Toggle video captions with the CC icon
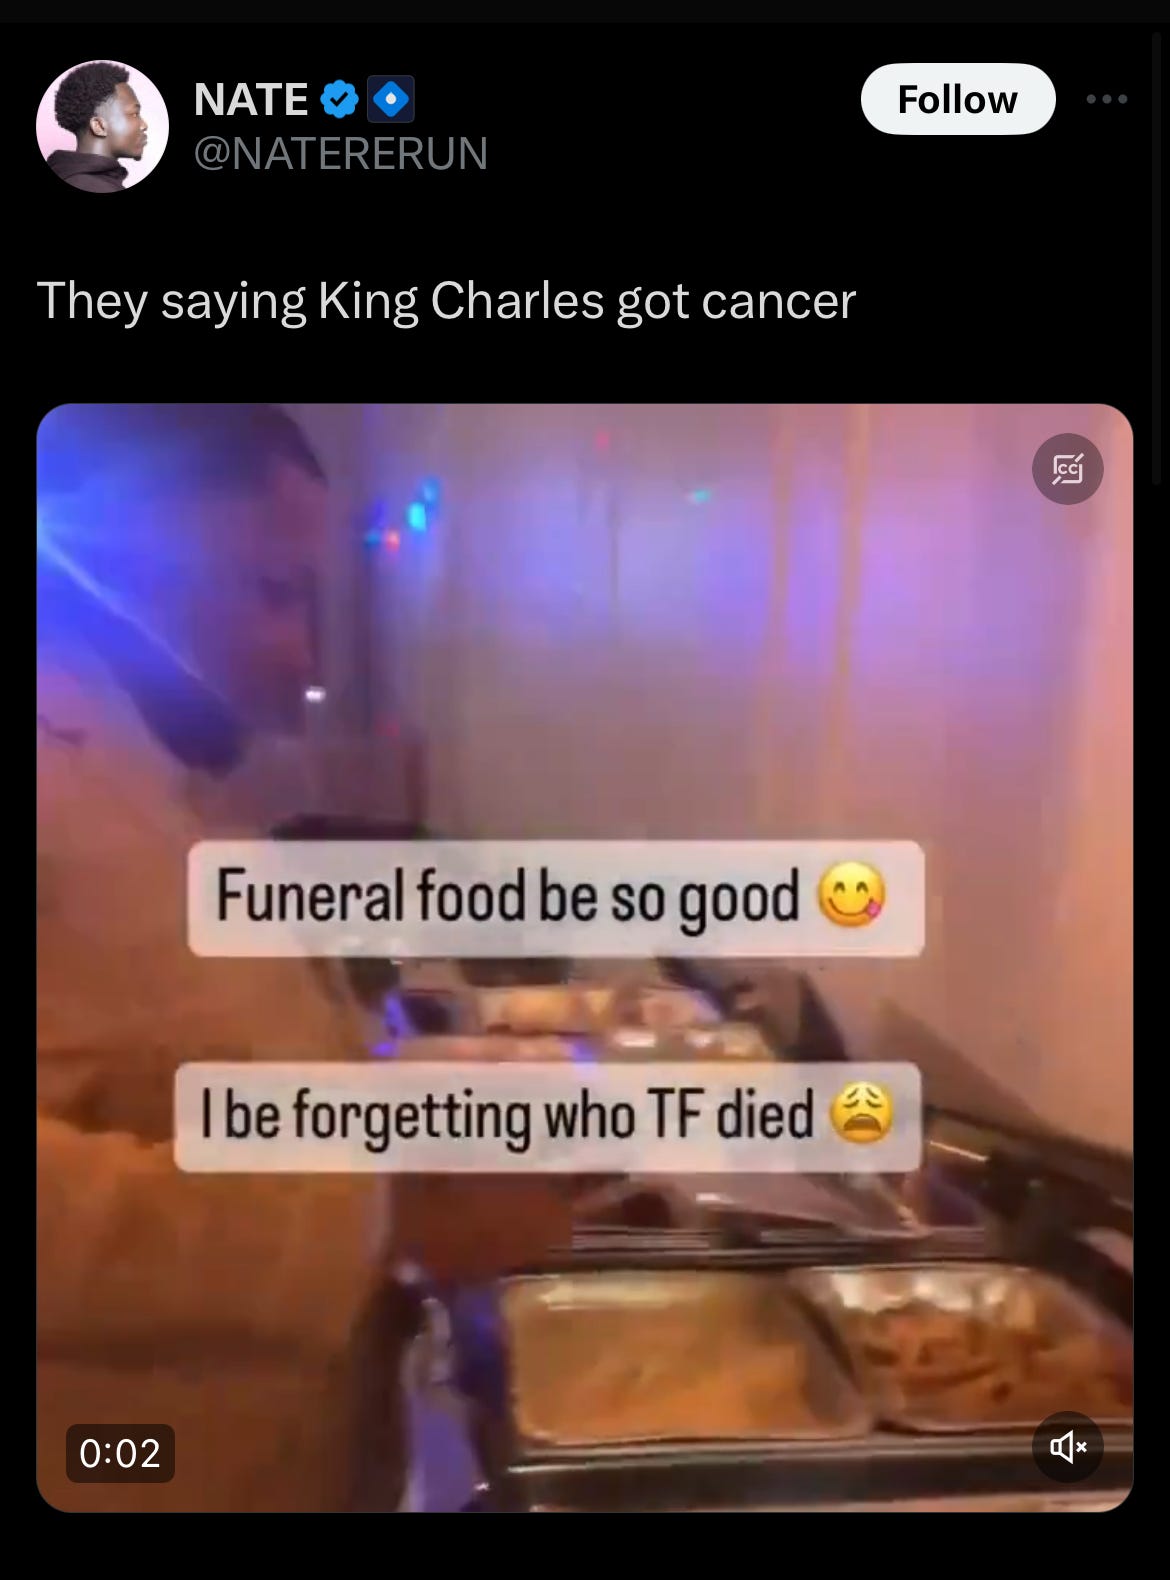 tap(1067, 468)
